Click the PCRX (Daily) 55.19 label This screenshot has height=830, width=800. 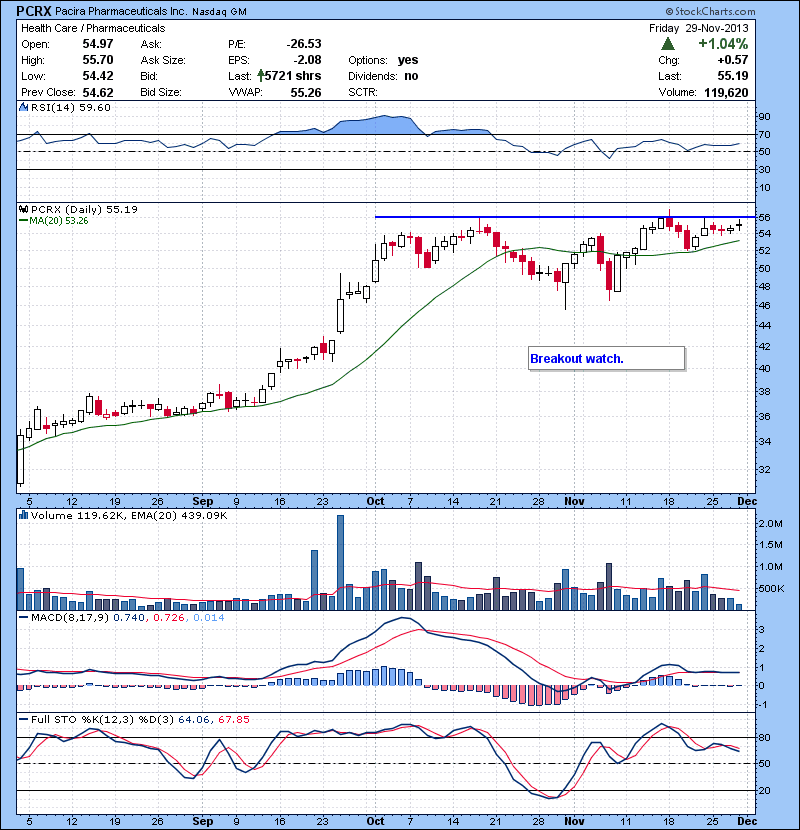84,210
